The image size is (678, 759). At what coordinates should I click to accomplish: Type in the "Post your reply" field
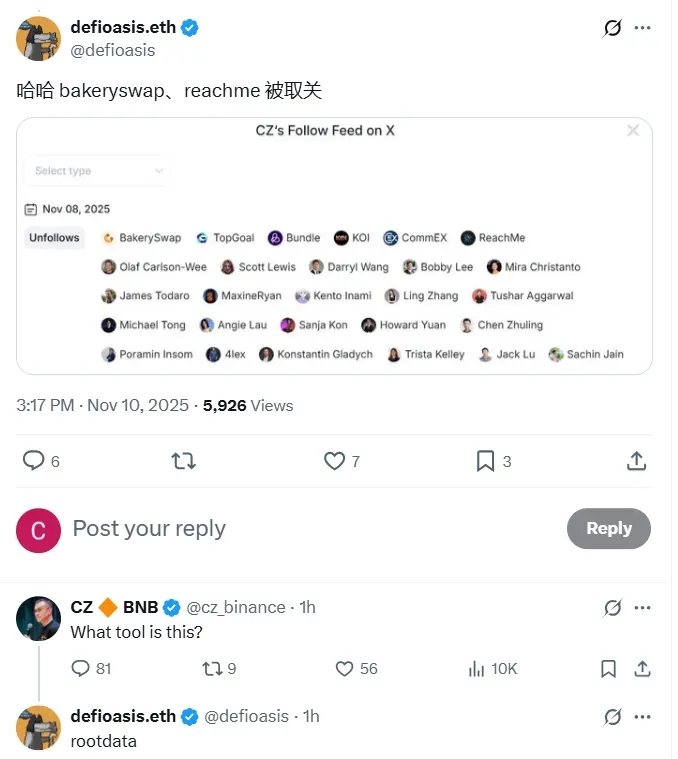[x=300, y=529]
